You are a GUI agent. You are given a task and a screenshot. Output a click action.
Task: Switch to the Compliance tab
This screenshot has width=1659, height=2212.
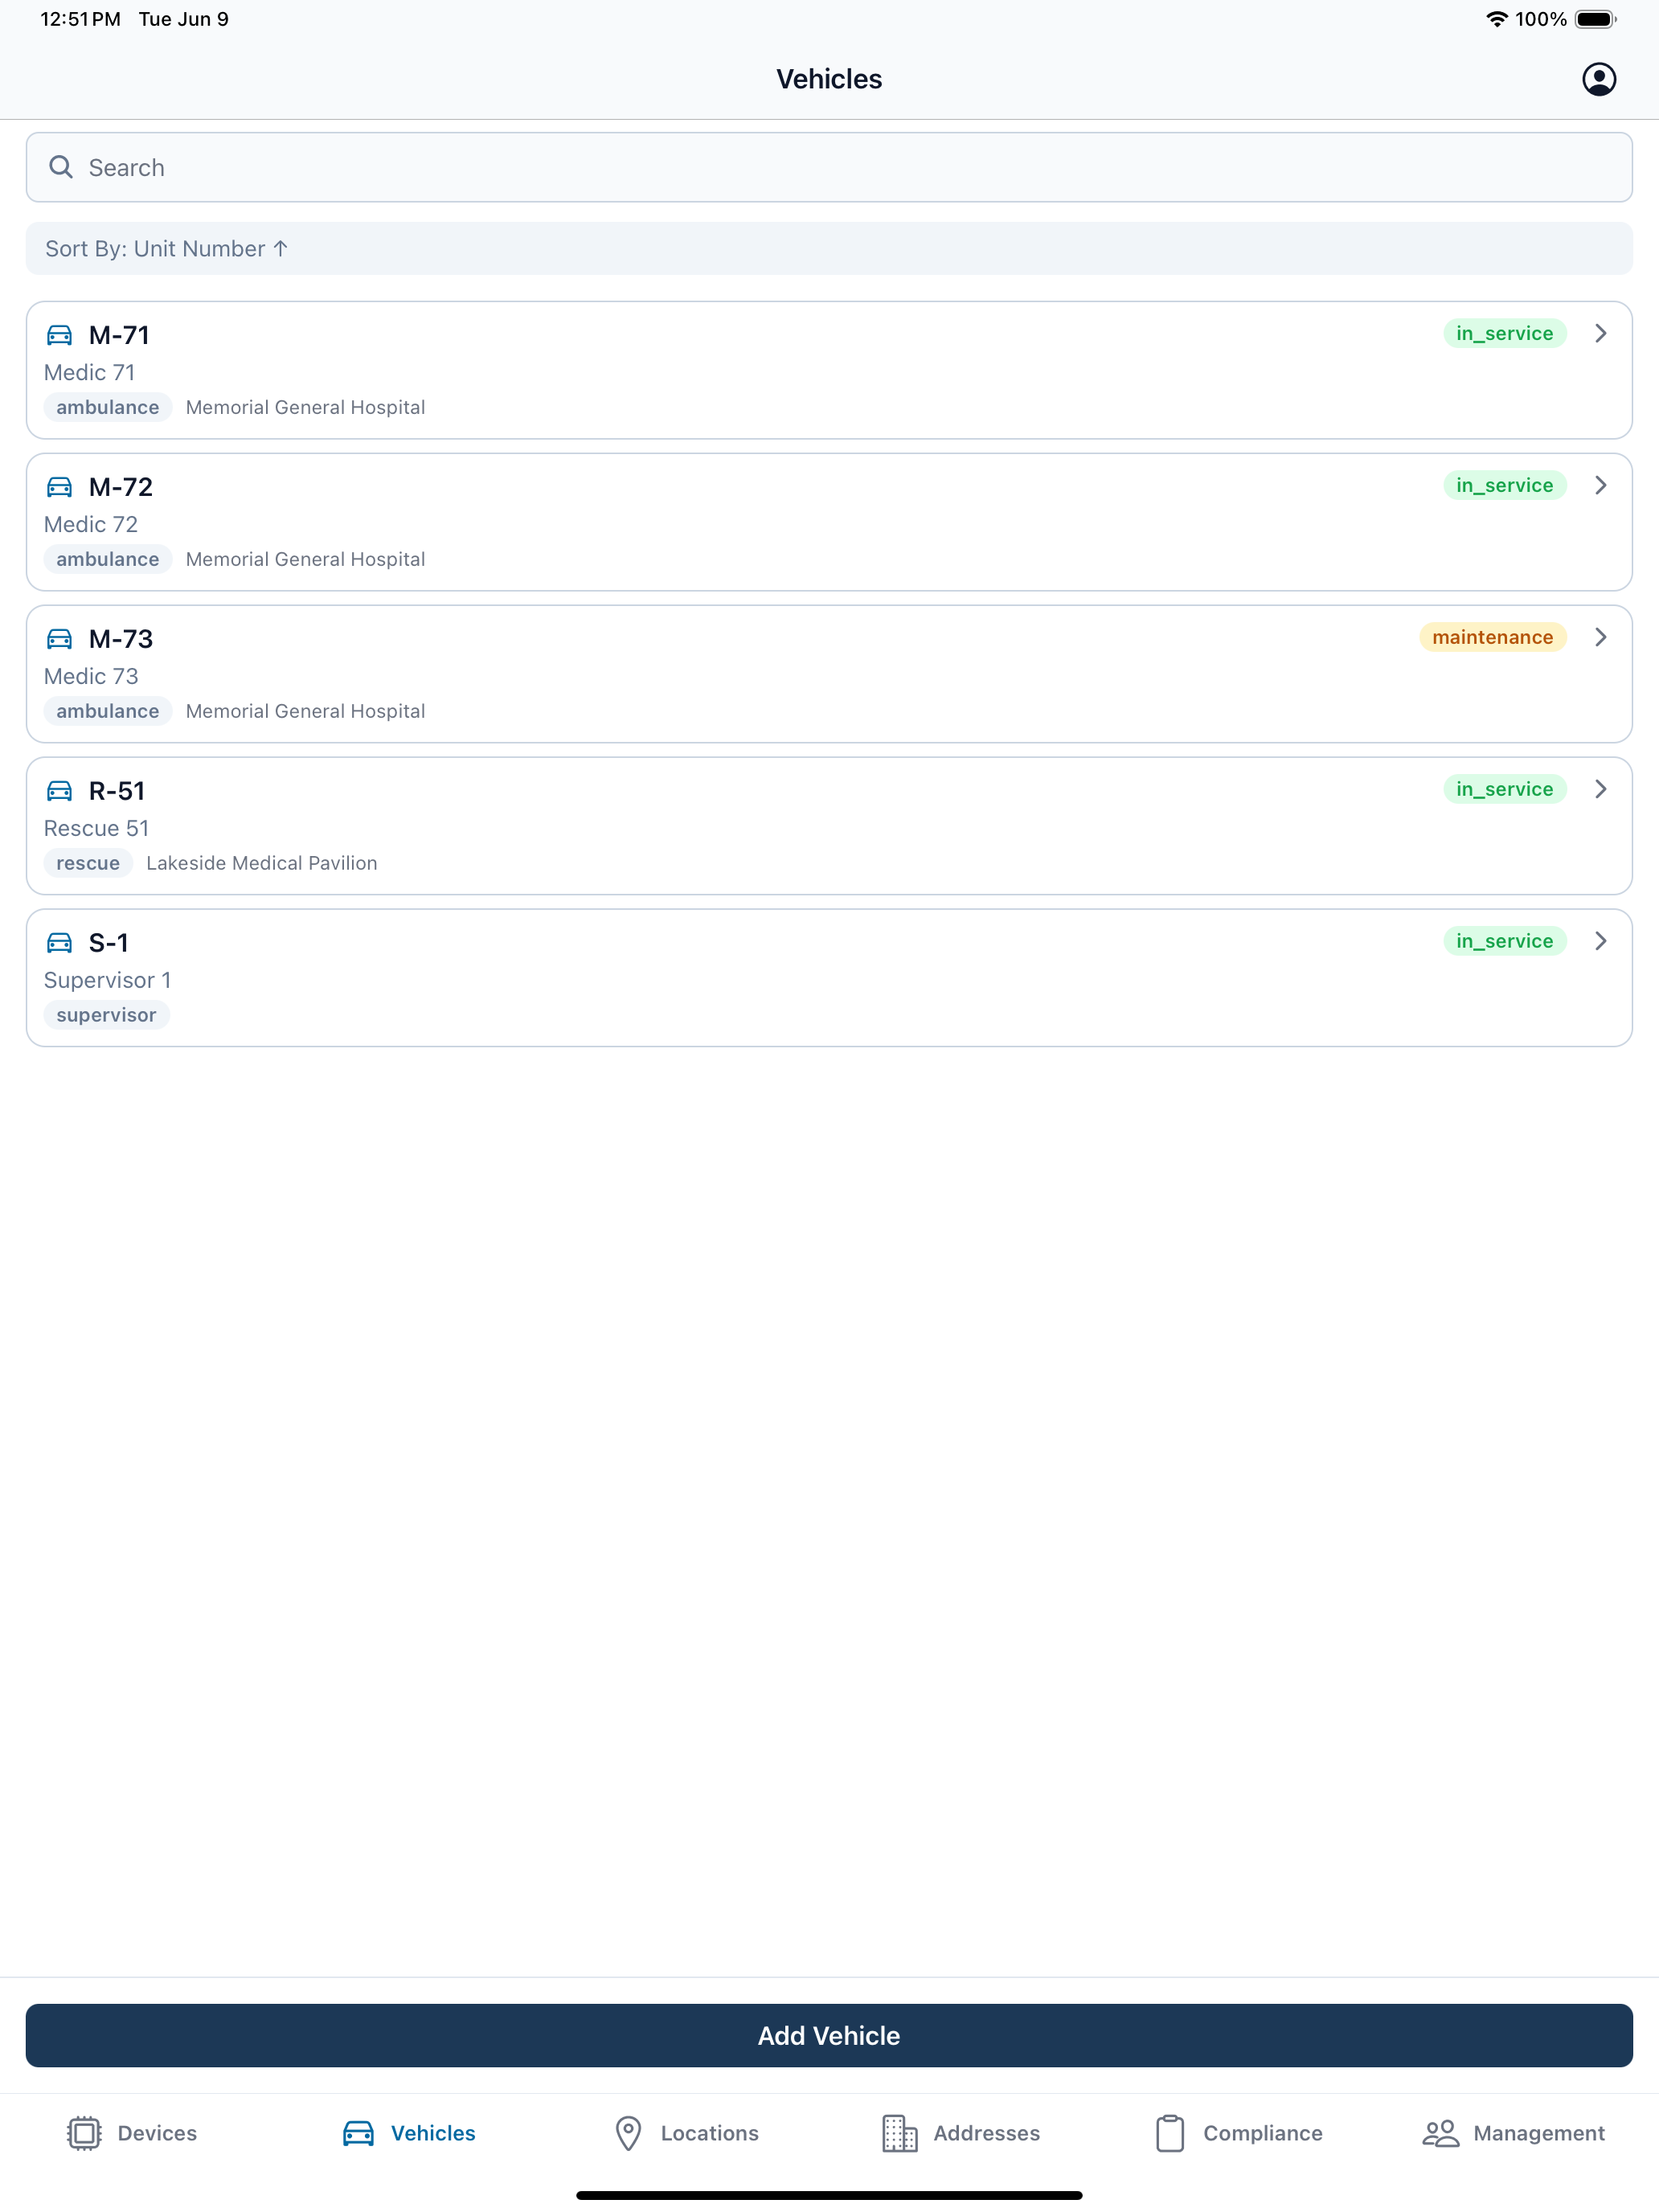(1239, 2133)
